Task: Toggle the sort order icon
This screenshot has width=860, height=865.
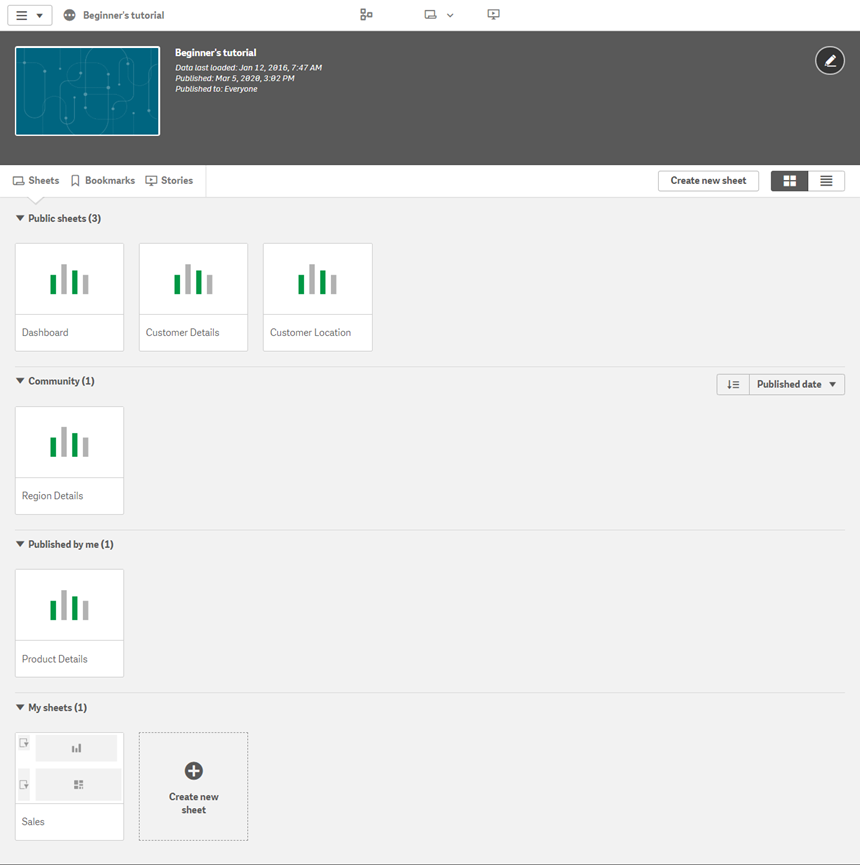Action: click(733, 384)
